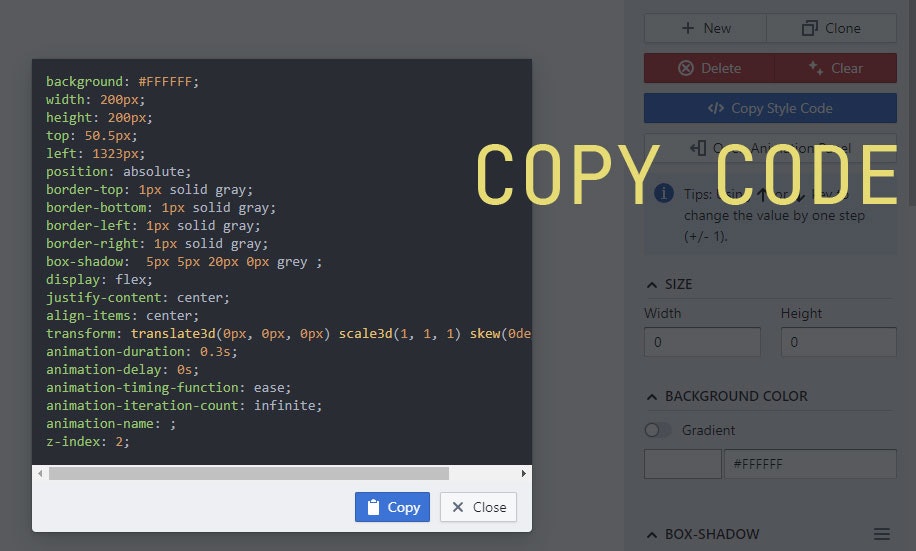Click the 'animation-timing-function: ease;' line

tap(169, 387)
